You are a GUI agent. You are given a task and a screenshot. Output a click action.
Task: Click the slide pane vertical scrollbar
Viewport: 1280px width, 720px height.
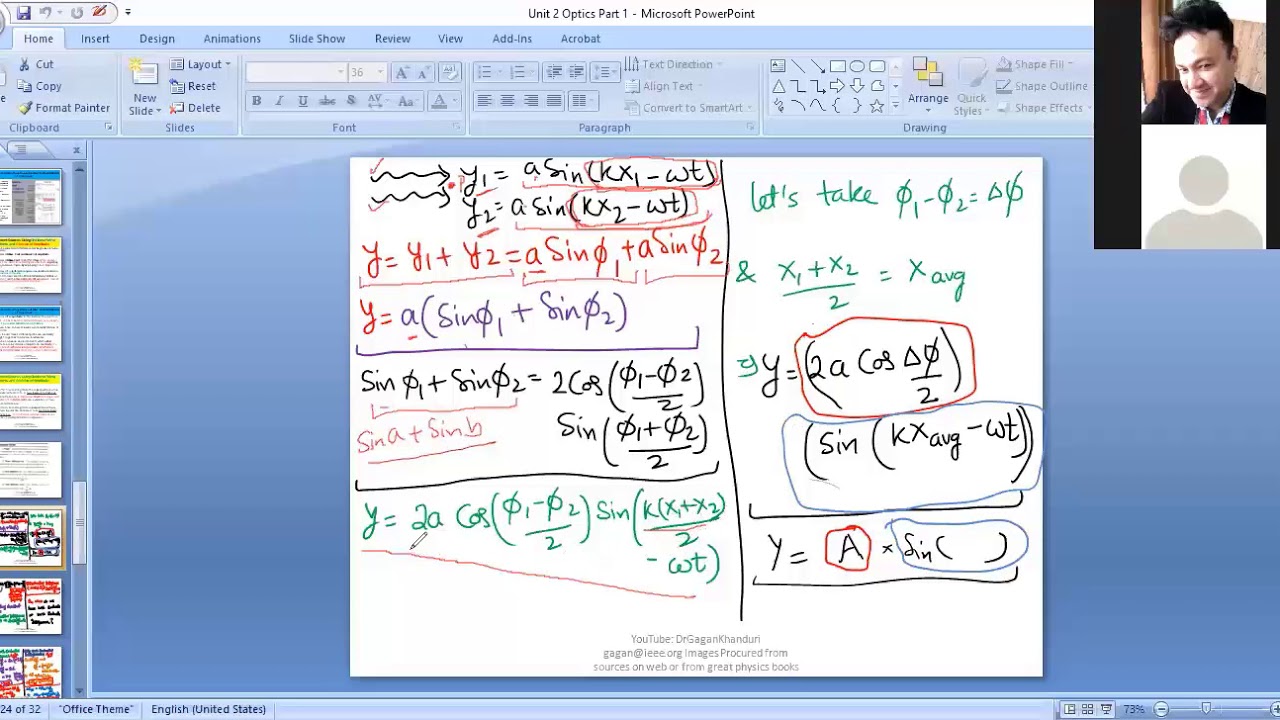[82, 524]
